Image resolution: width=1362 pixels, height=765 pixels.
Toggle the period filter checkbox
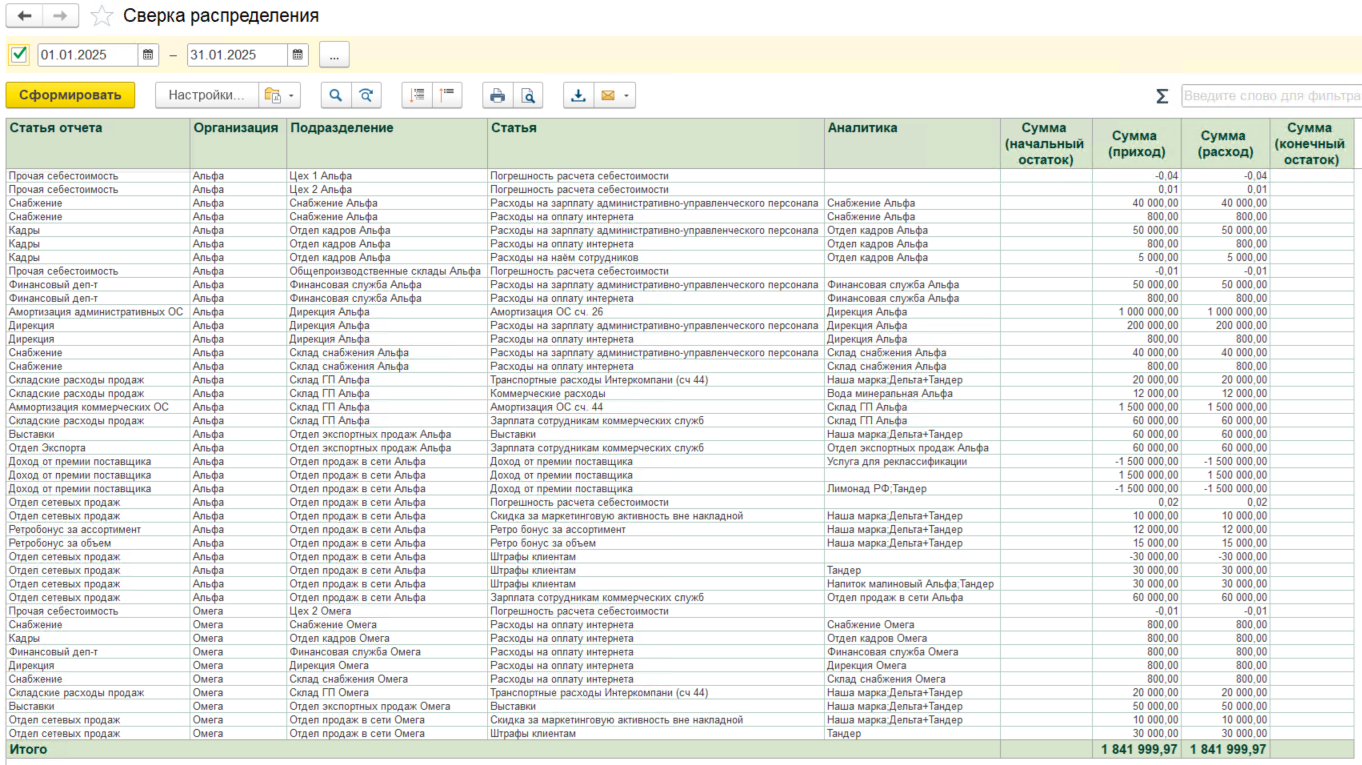pyautogui.click(x=19, y=55)
